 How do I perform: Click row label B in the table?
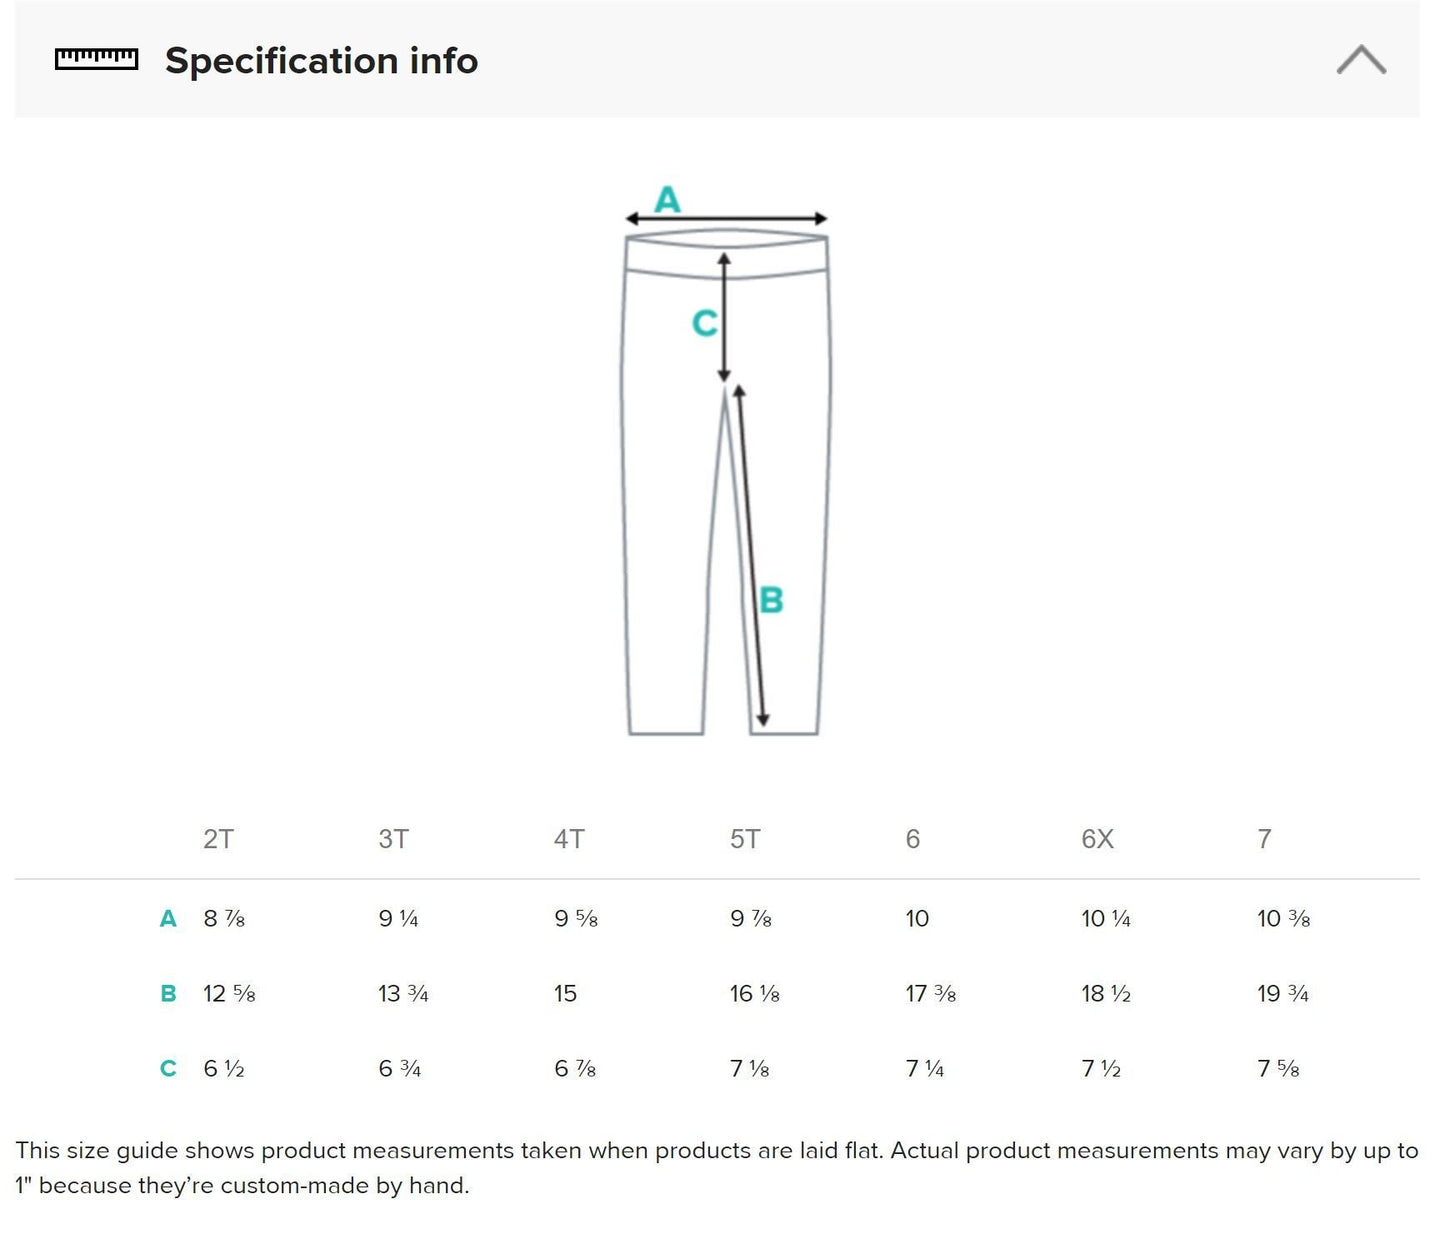click(x=168, y=994)
